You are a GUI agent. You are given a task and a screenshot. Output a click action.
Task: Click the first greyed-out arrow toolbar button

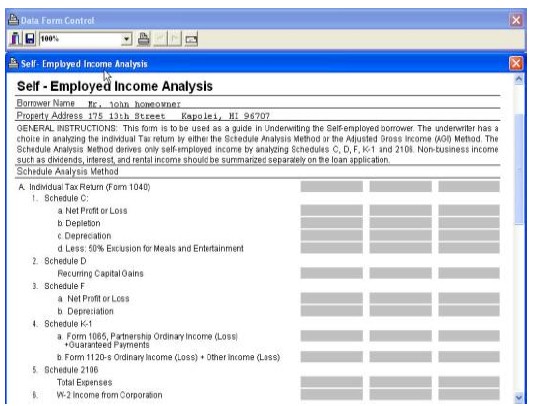click(x=160, y=39)
